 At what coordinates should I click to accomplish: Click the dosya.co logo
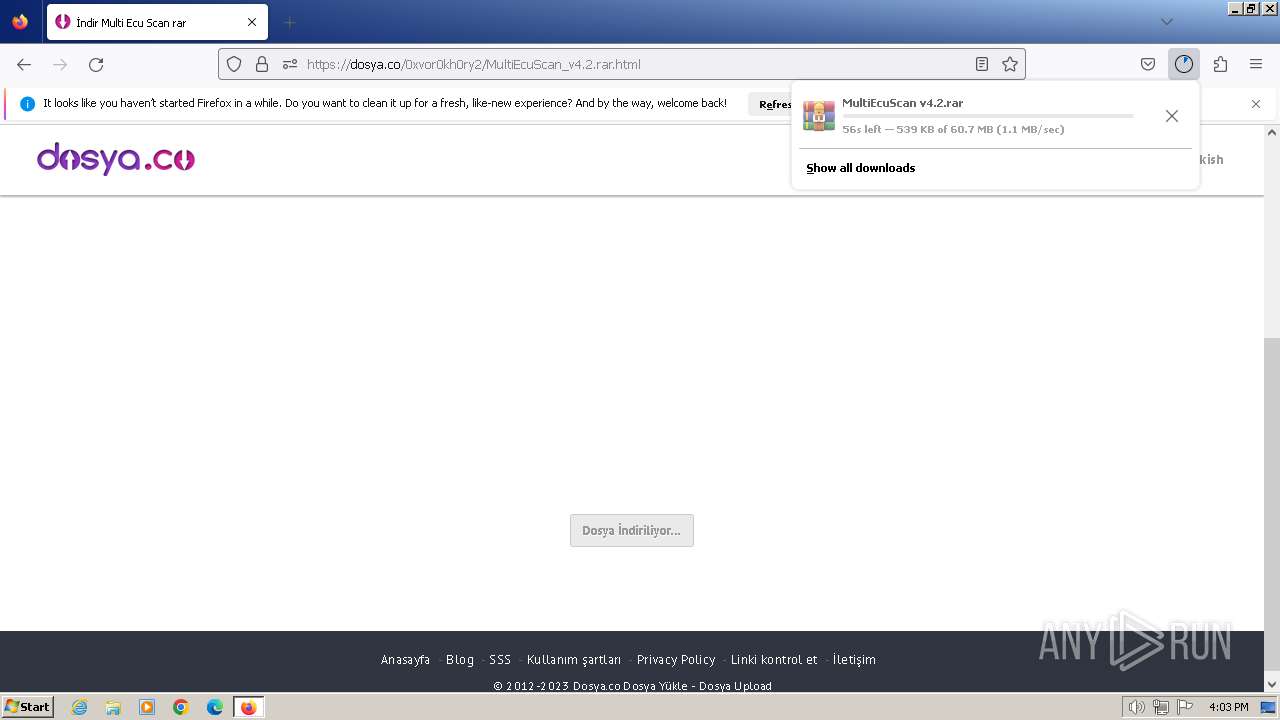pos(116,159)
